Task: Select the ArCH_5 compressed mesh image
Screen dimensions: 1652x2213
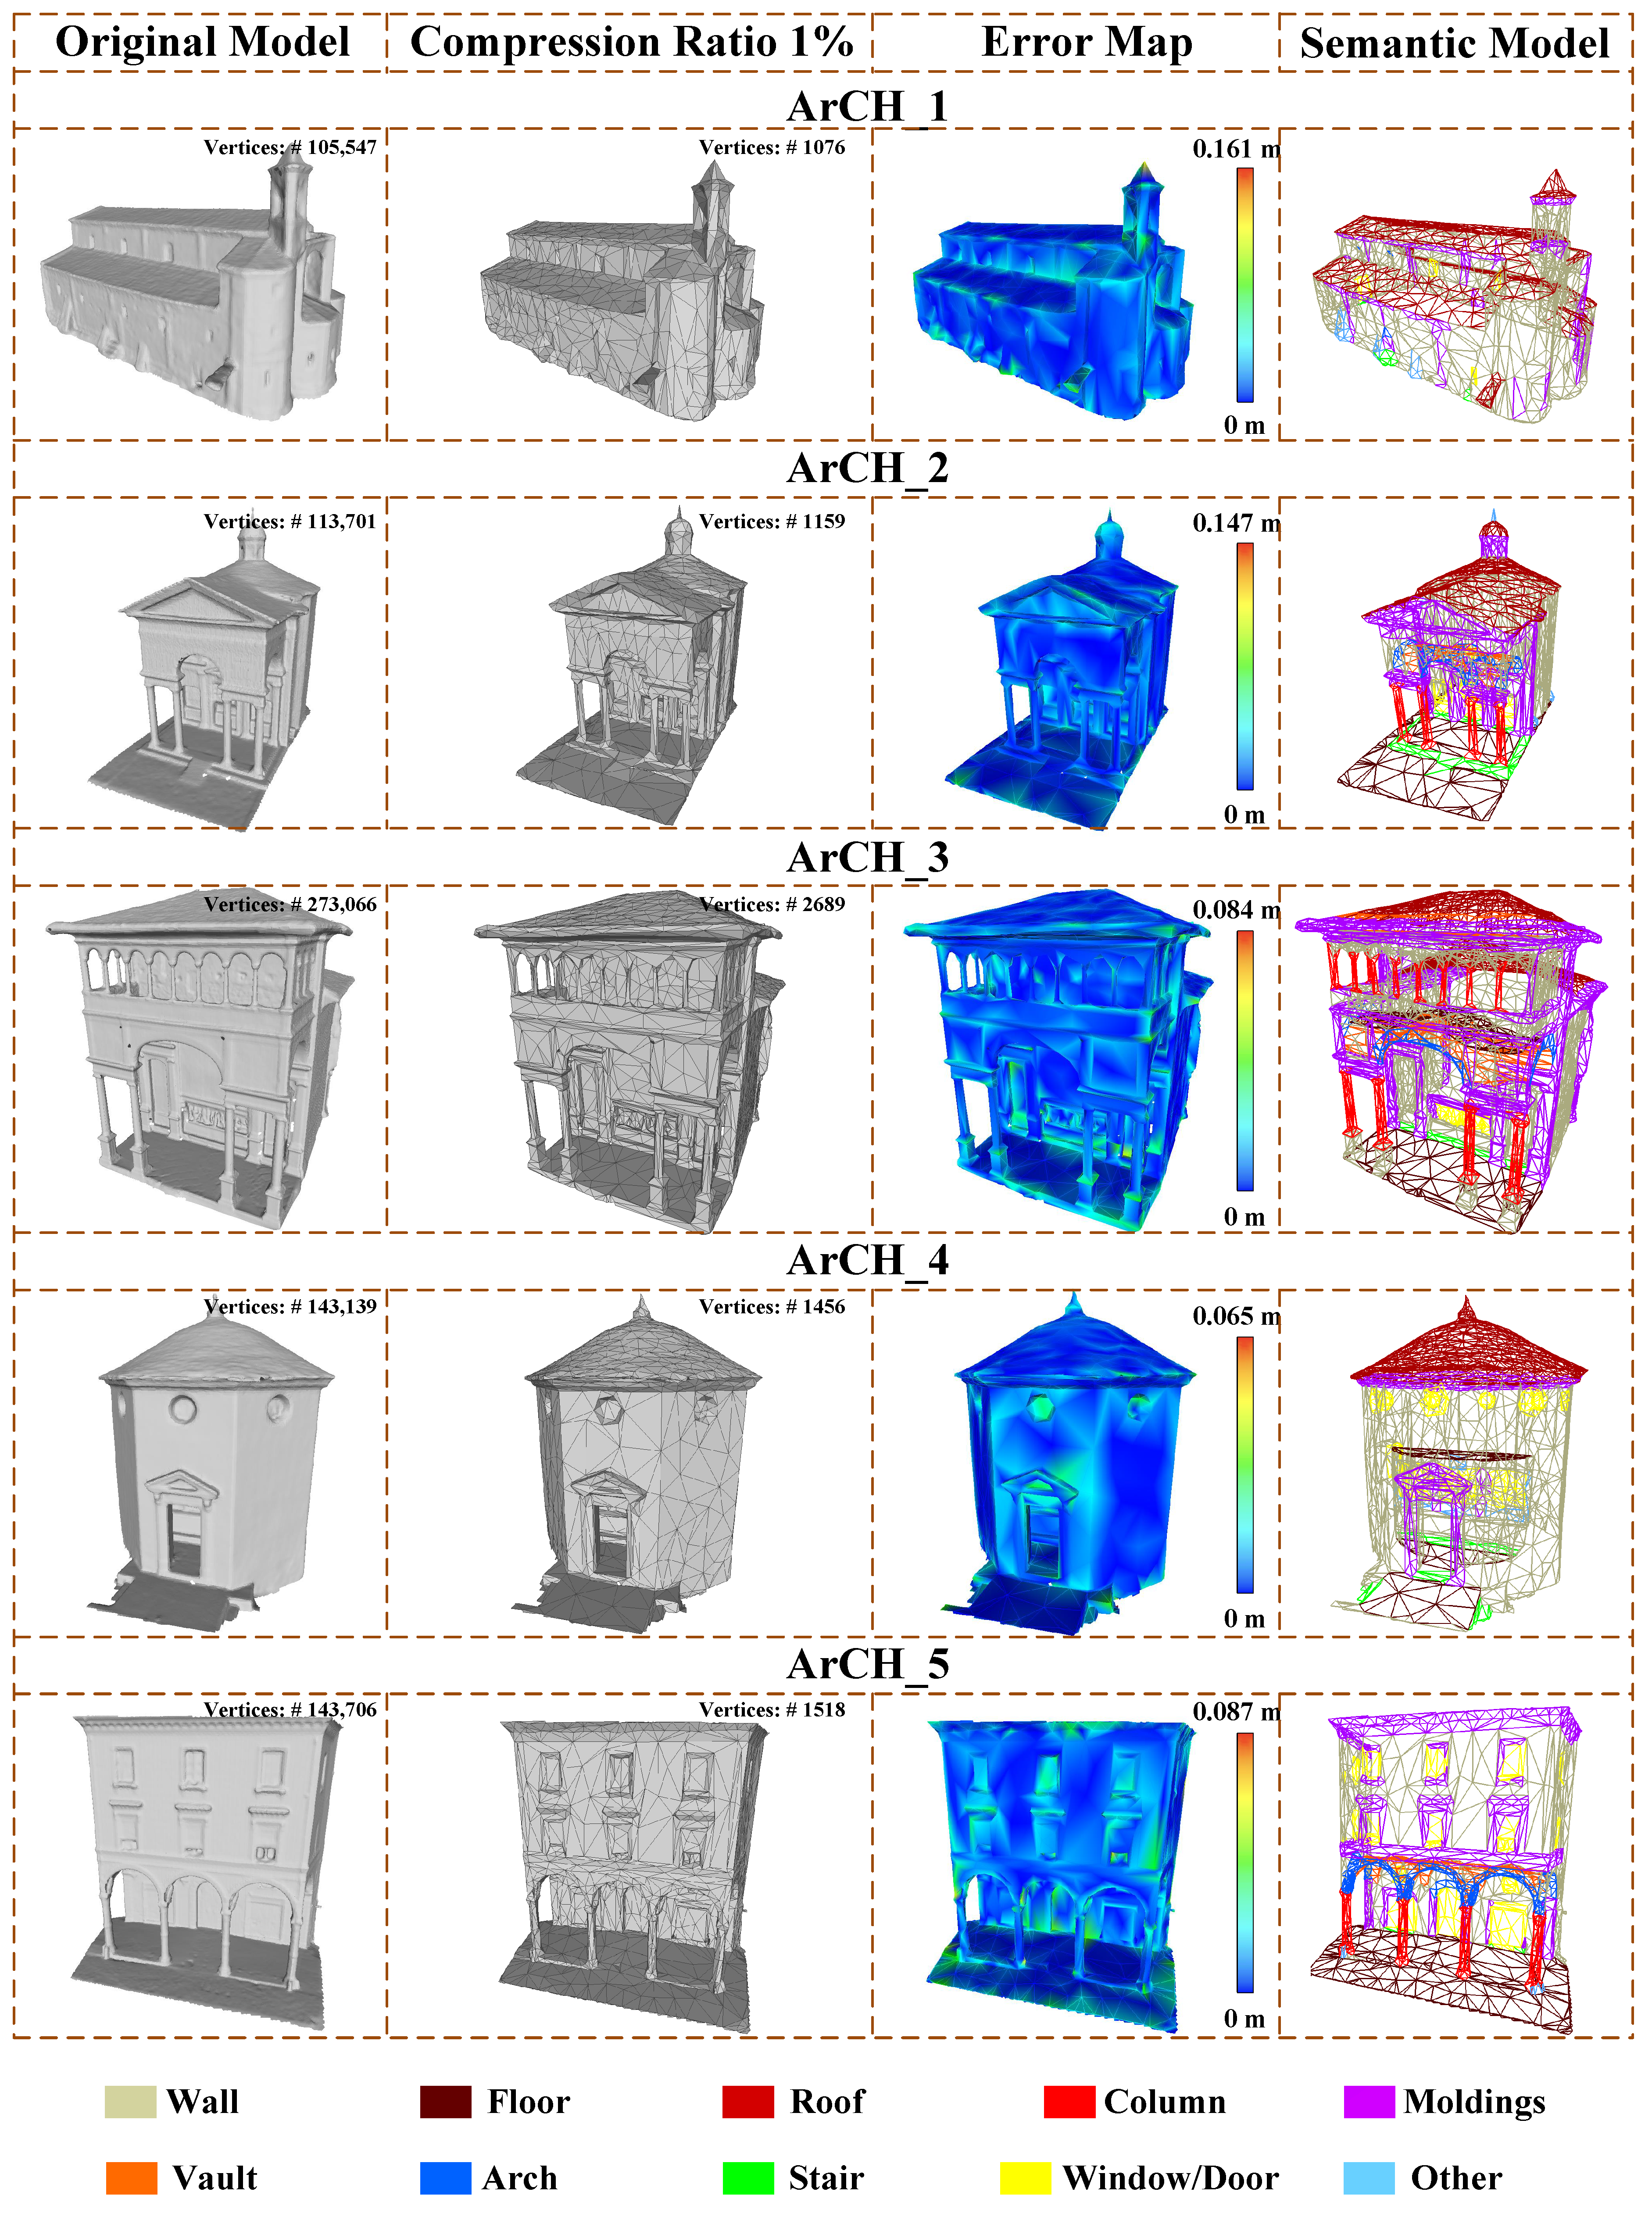Action: tap(636, 1877)
